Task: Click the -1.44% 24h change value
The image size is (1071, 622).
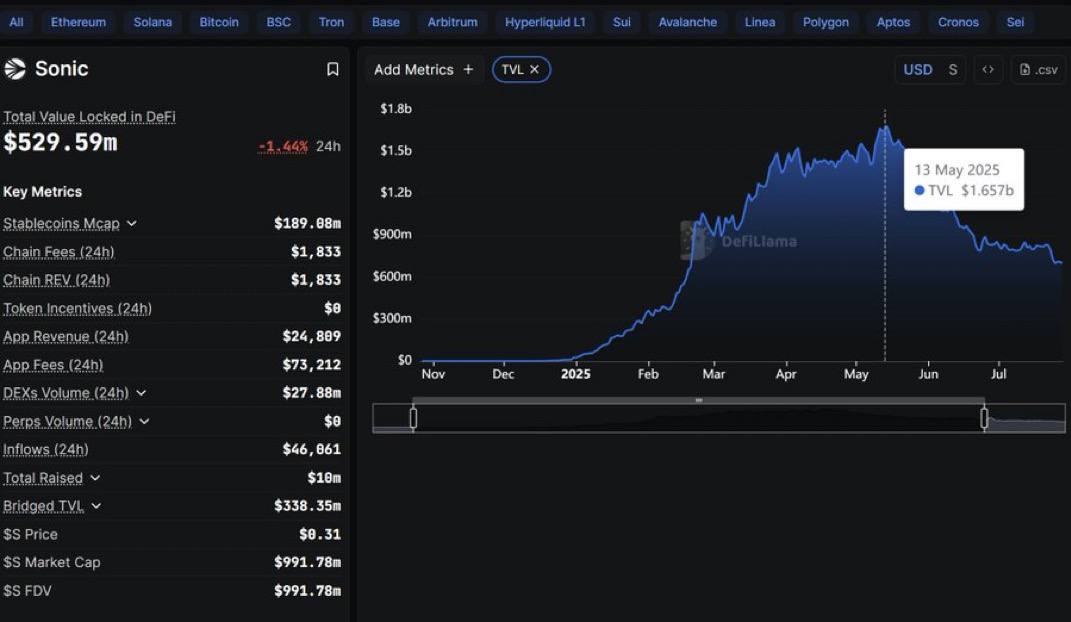Action: [x=283, y=146]
